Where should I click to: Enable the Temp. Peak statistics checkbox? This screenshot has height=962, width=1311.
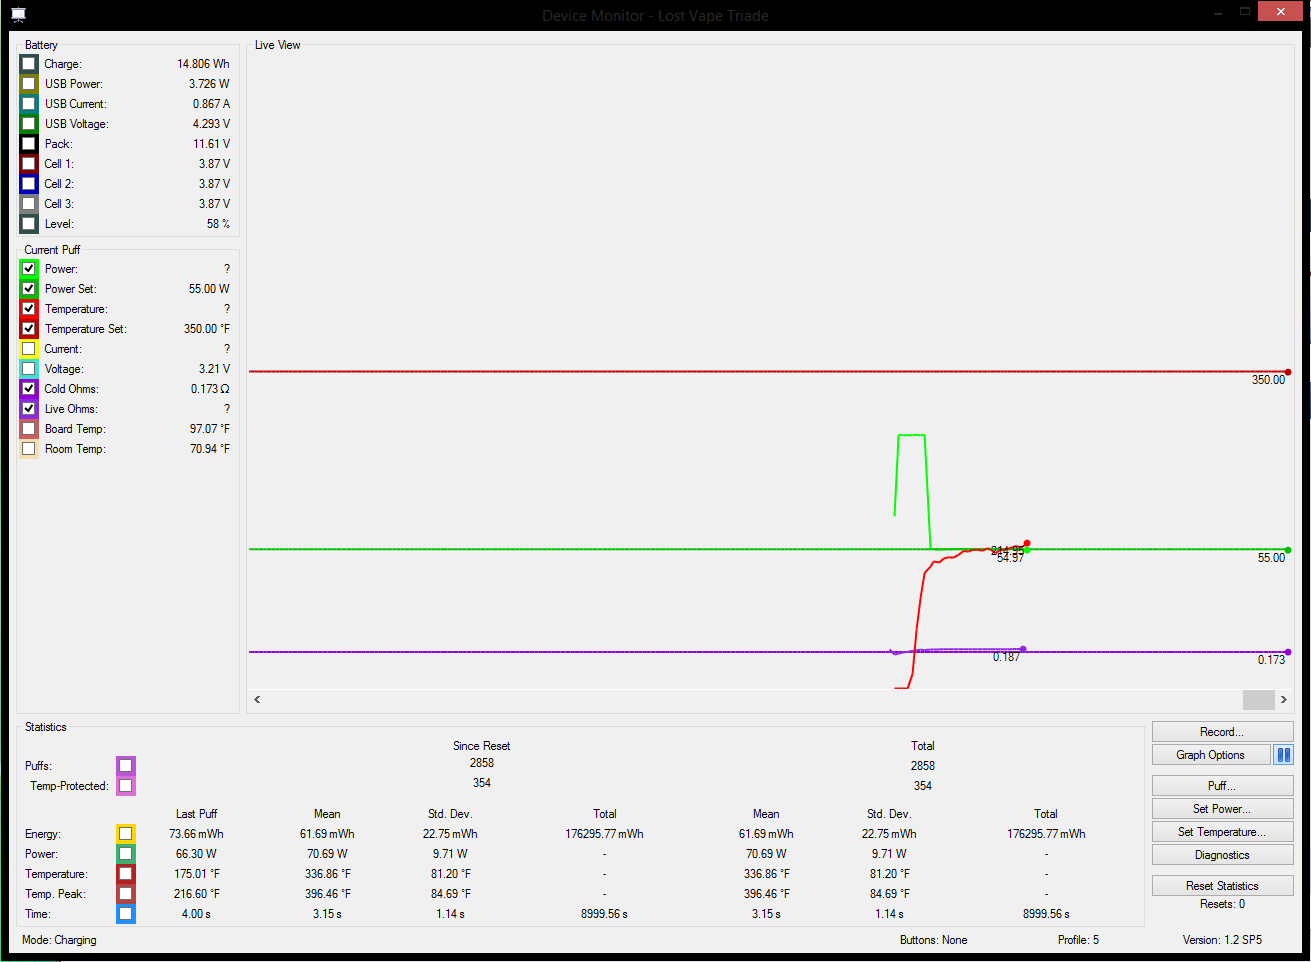[125, 894]
